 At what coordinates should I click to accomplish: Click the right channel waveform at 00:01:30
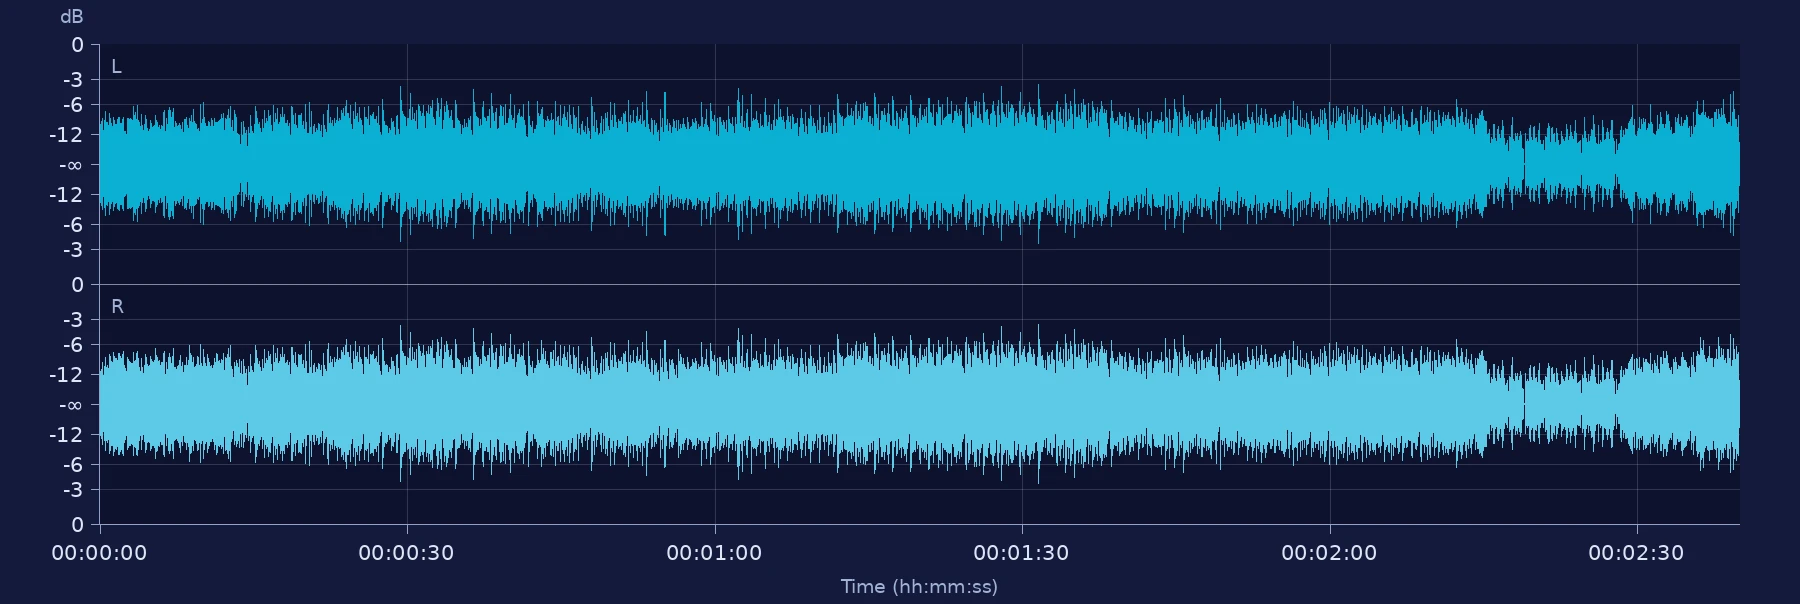(x=1021, y=405)
